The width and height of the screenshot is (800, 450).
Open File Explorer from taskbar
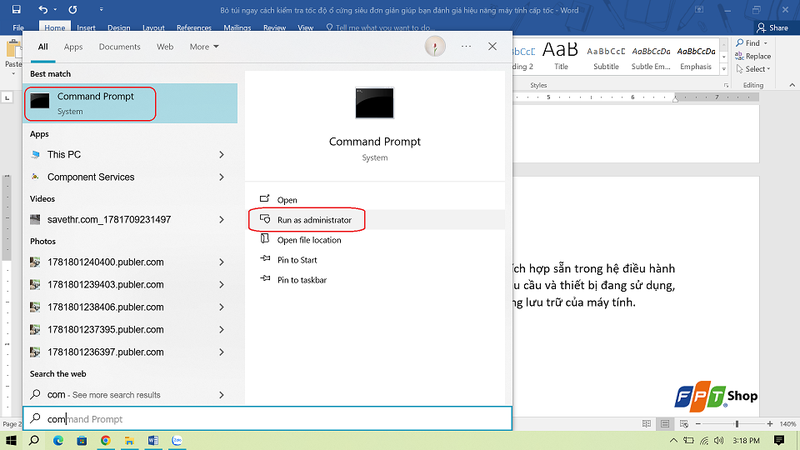pyautogui.click(x=129, y=440)
